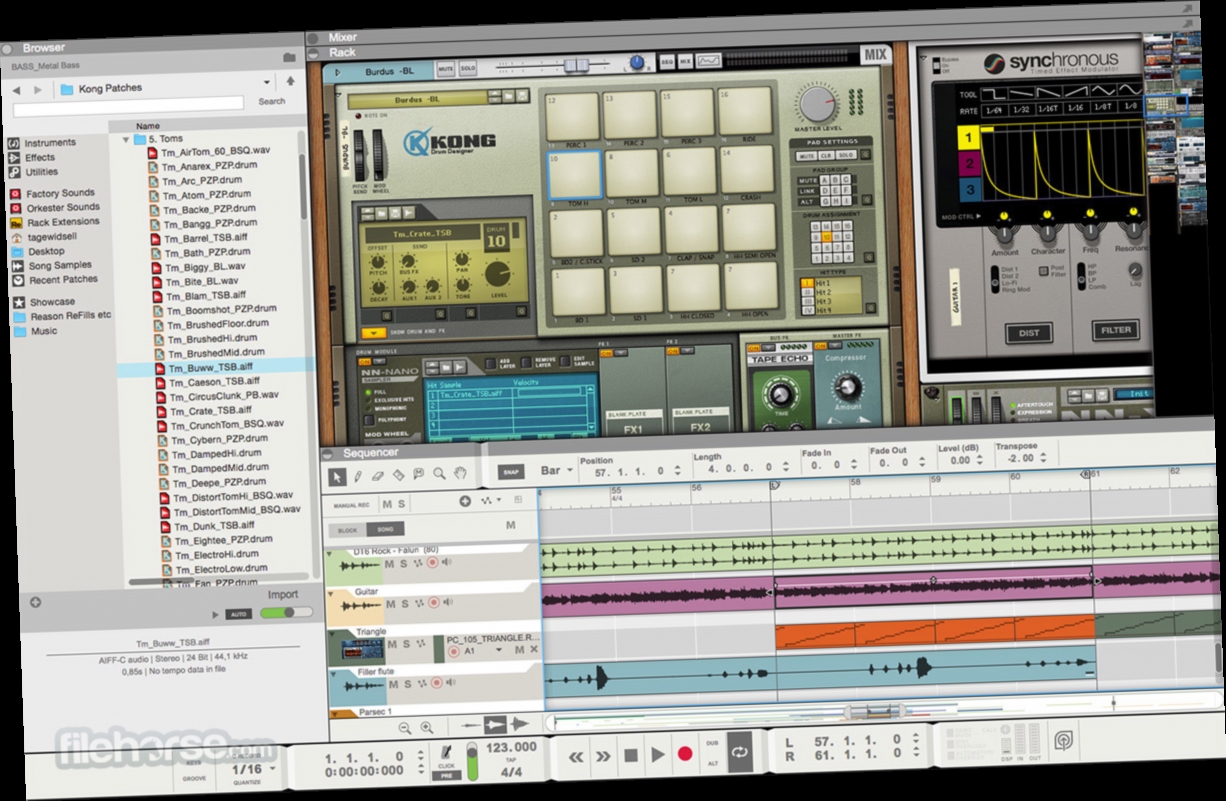This screenshot has width=1226, height=801.
Task: Click the Rack panel header
Action: point(342,52)
